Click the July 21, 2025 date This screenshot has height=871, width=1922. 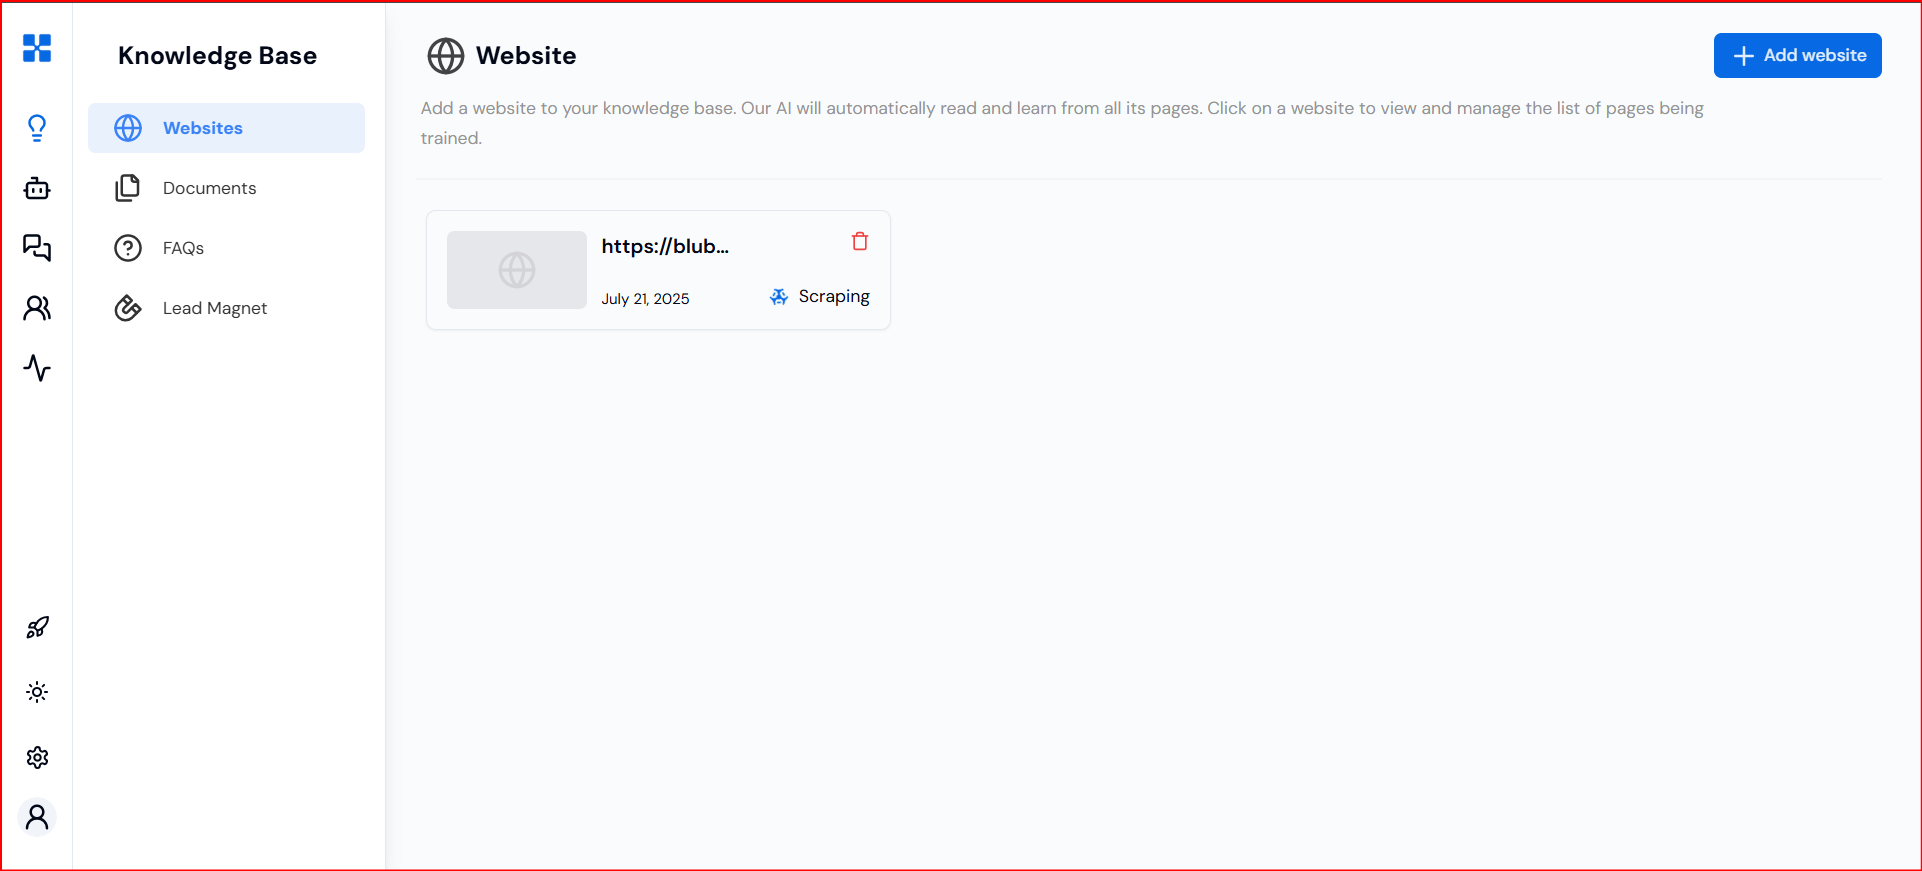click(645, 298)
